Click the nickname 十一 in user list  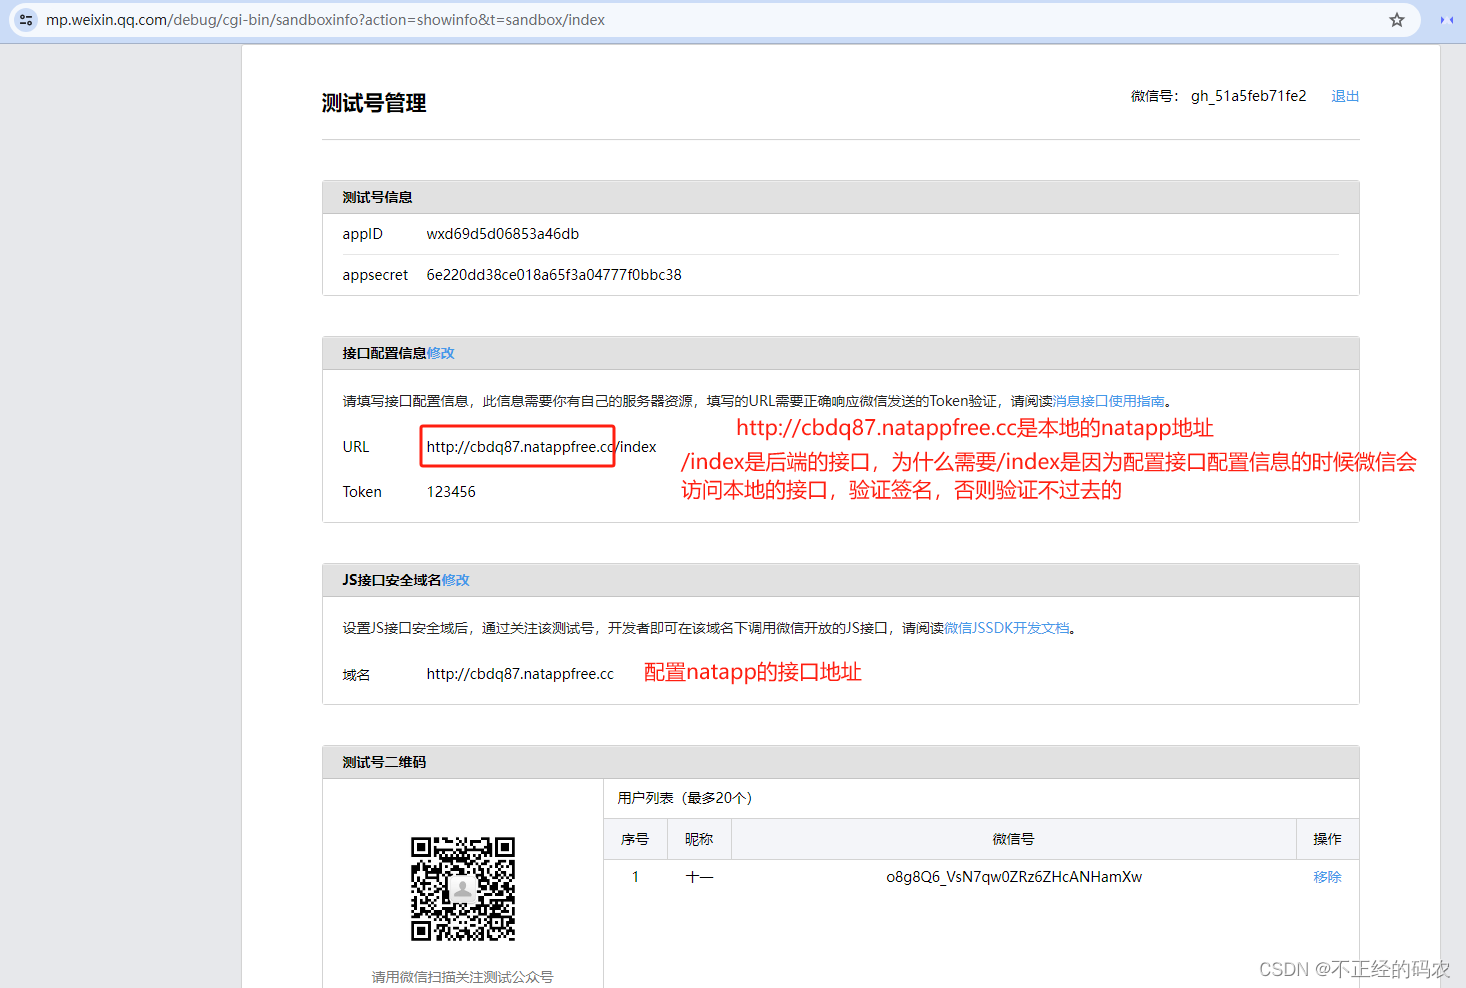click(699, 877)
